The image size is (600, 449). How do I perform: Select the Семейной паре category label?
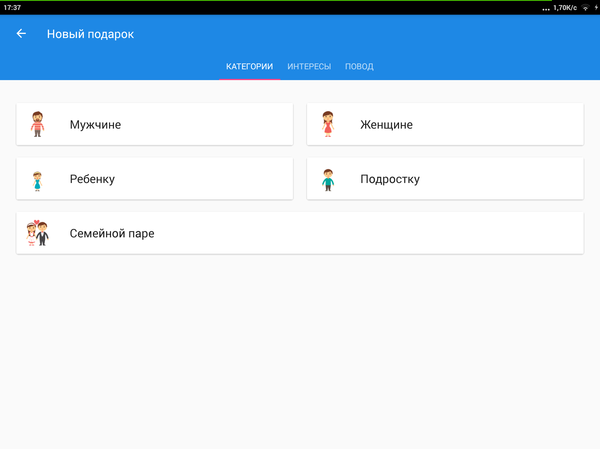[112, 233]
